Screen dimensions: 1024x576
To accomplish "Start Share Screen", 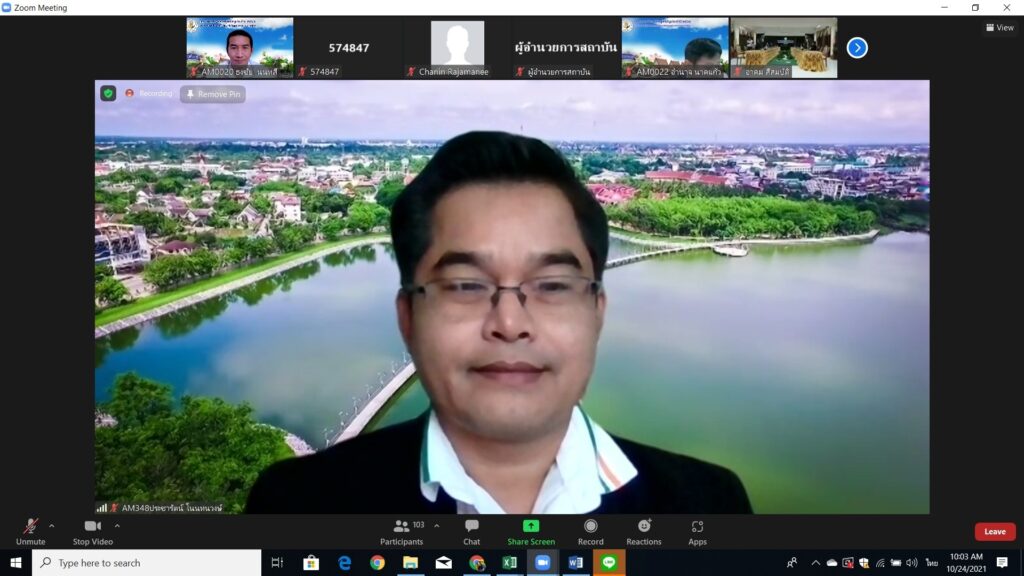I will (531, 532).
